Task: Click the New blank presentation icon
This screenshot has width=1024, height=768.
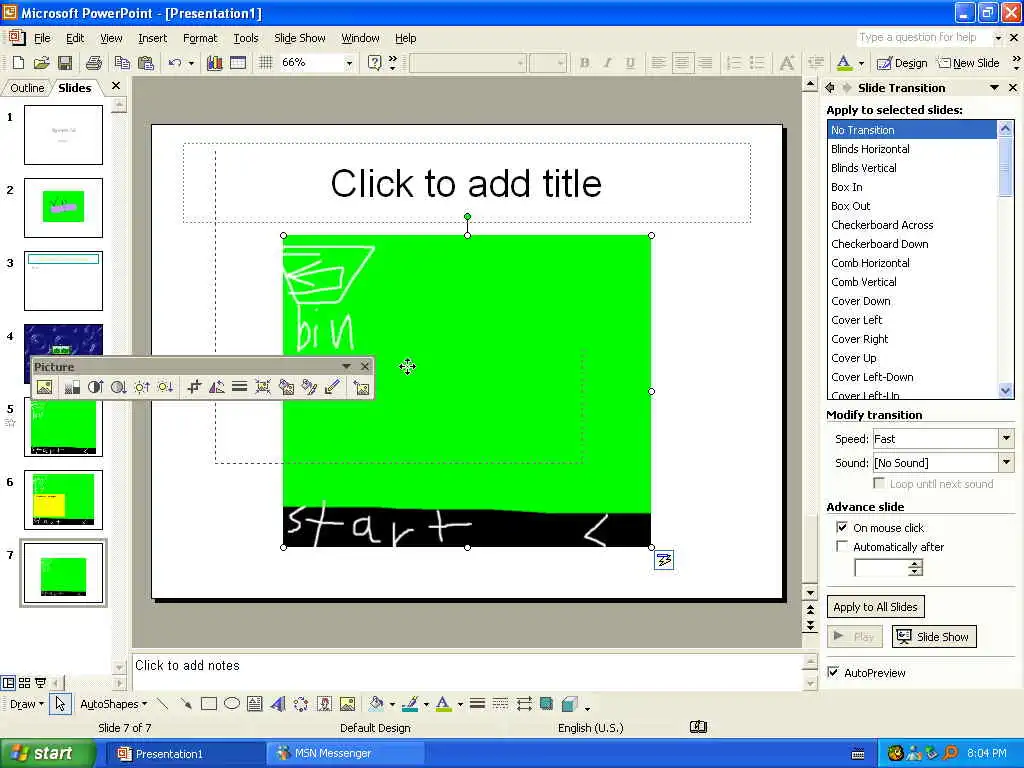Action: (18, 63)
